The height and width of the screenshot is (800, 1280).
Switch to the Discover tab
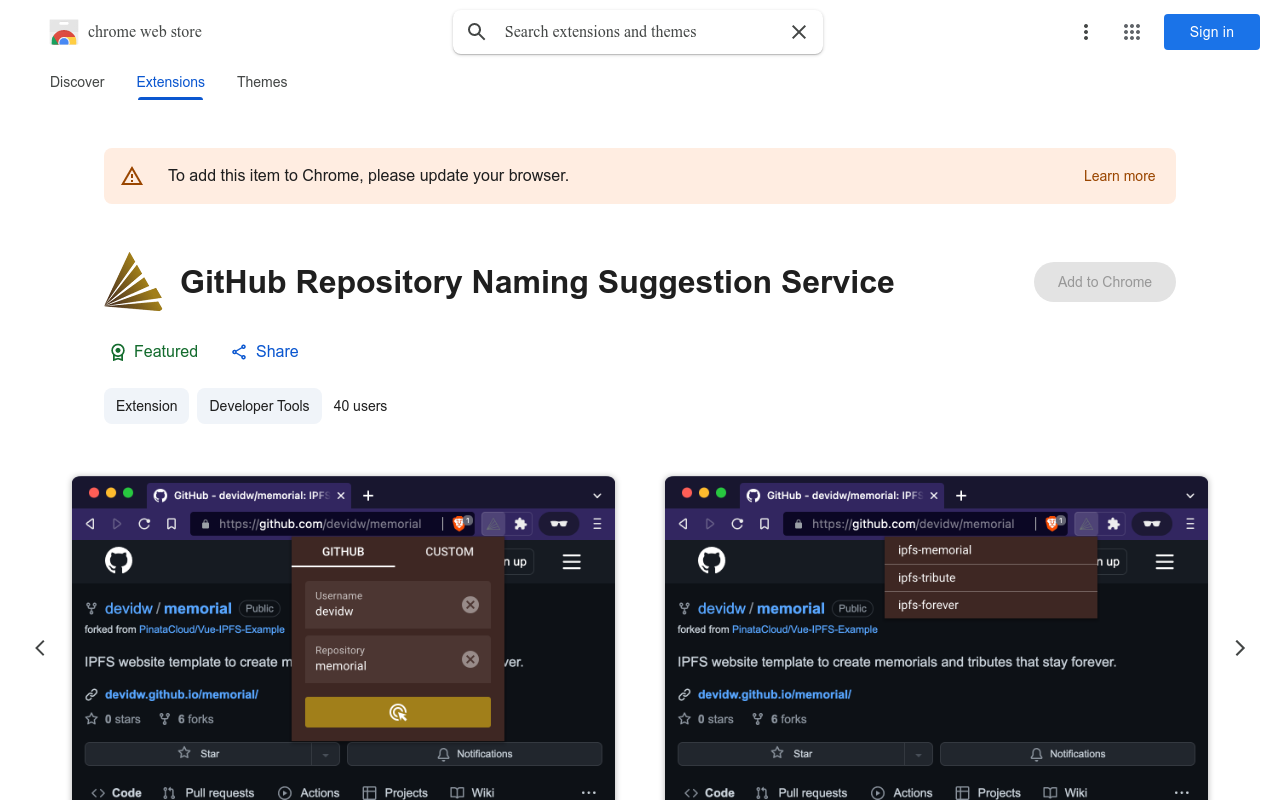[77, 82]
